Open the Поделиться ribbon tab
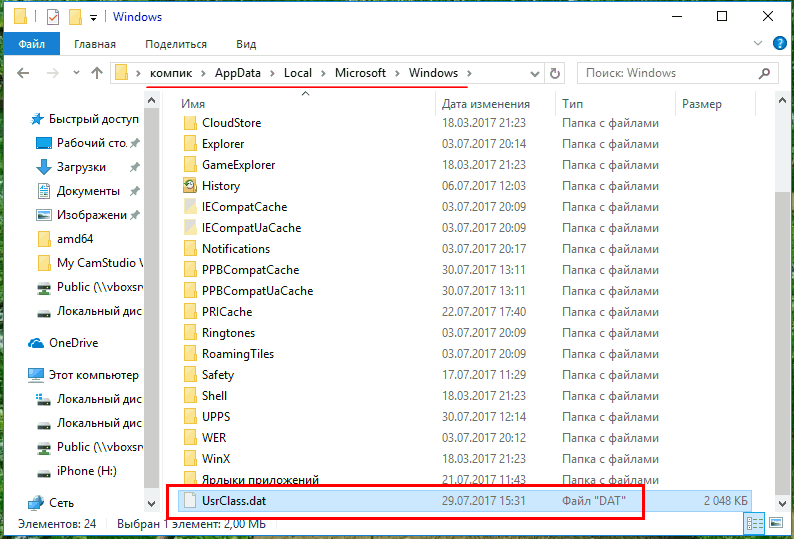The height and width of the screenshot is (539, 794). [176, 44]
